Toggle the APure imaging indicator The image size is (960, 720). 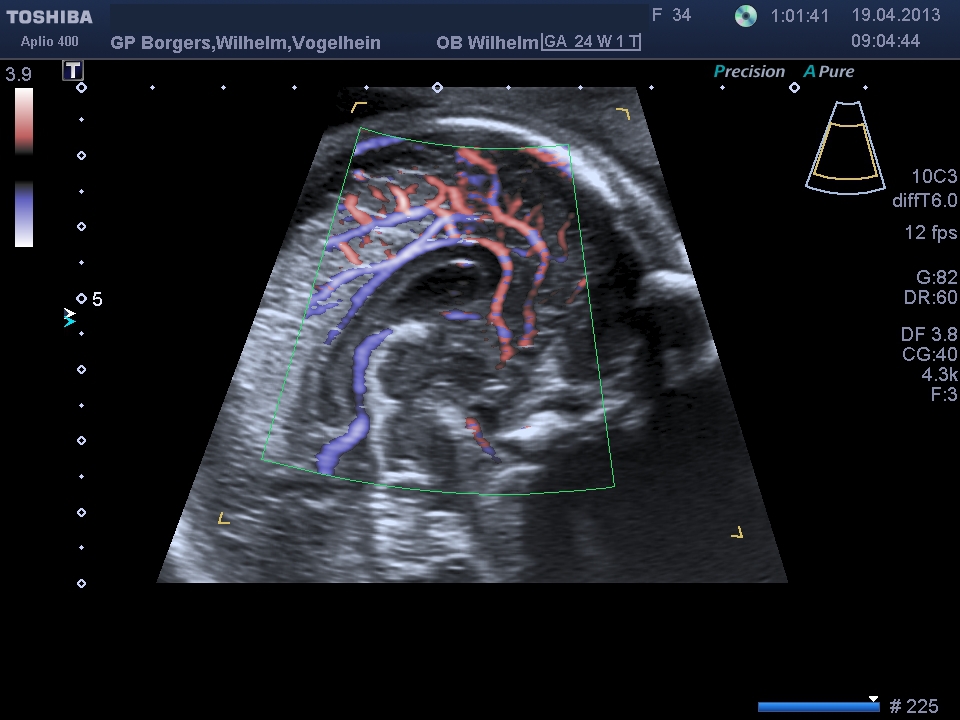(829, 72)
